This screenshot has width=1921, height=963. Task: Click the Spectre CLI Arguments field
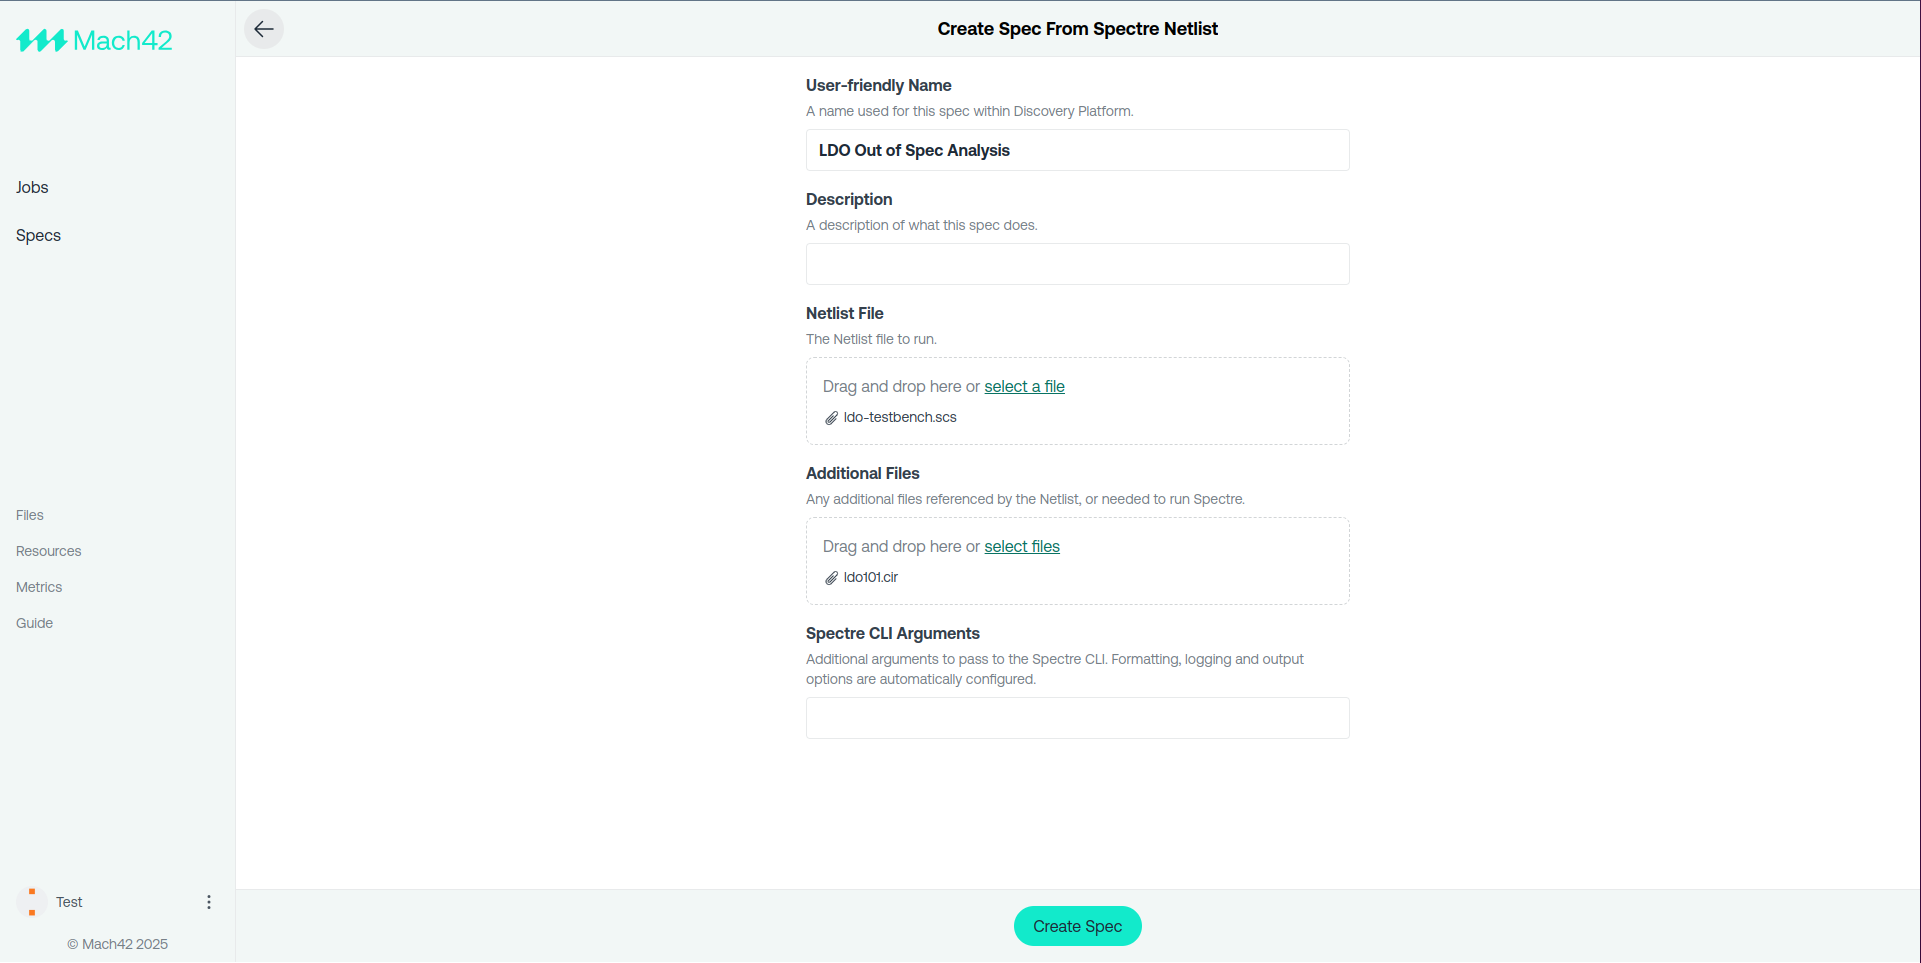coord(1077,718)
